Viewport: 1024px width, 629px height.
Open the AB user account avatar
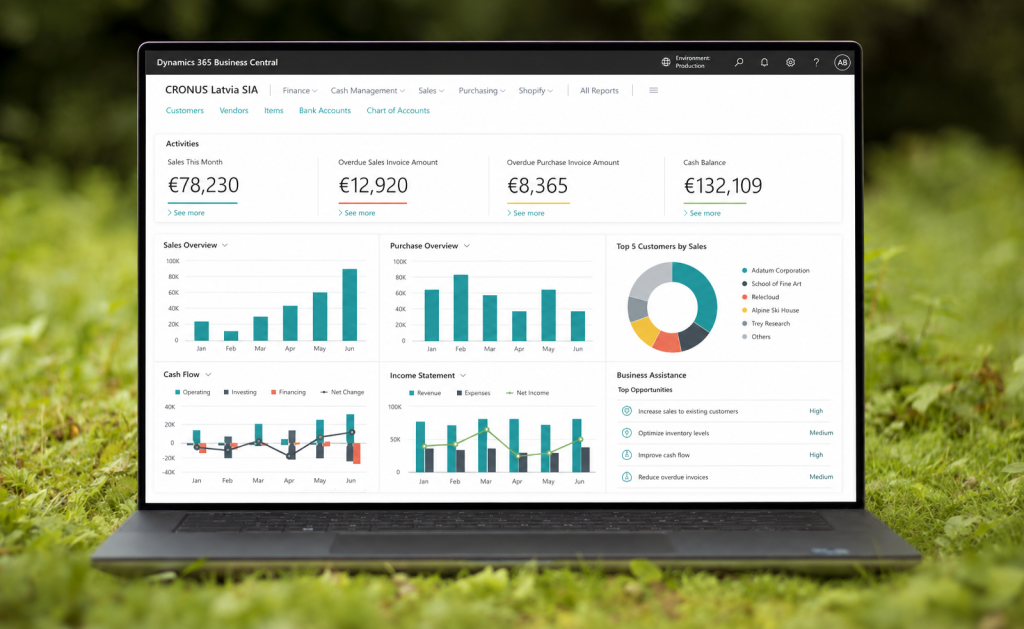842,62
